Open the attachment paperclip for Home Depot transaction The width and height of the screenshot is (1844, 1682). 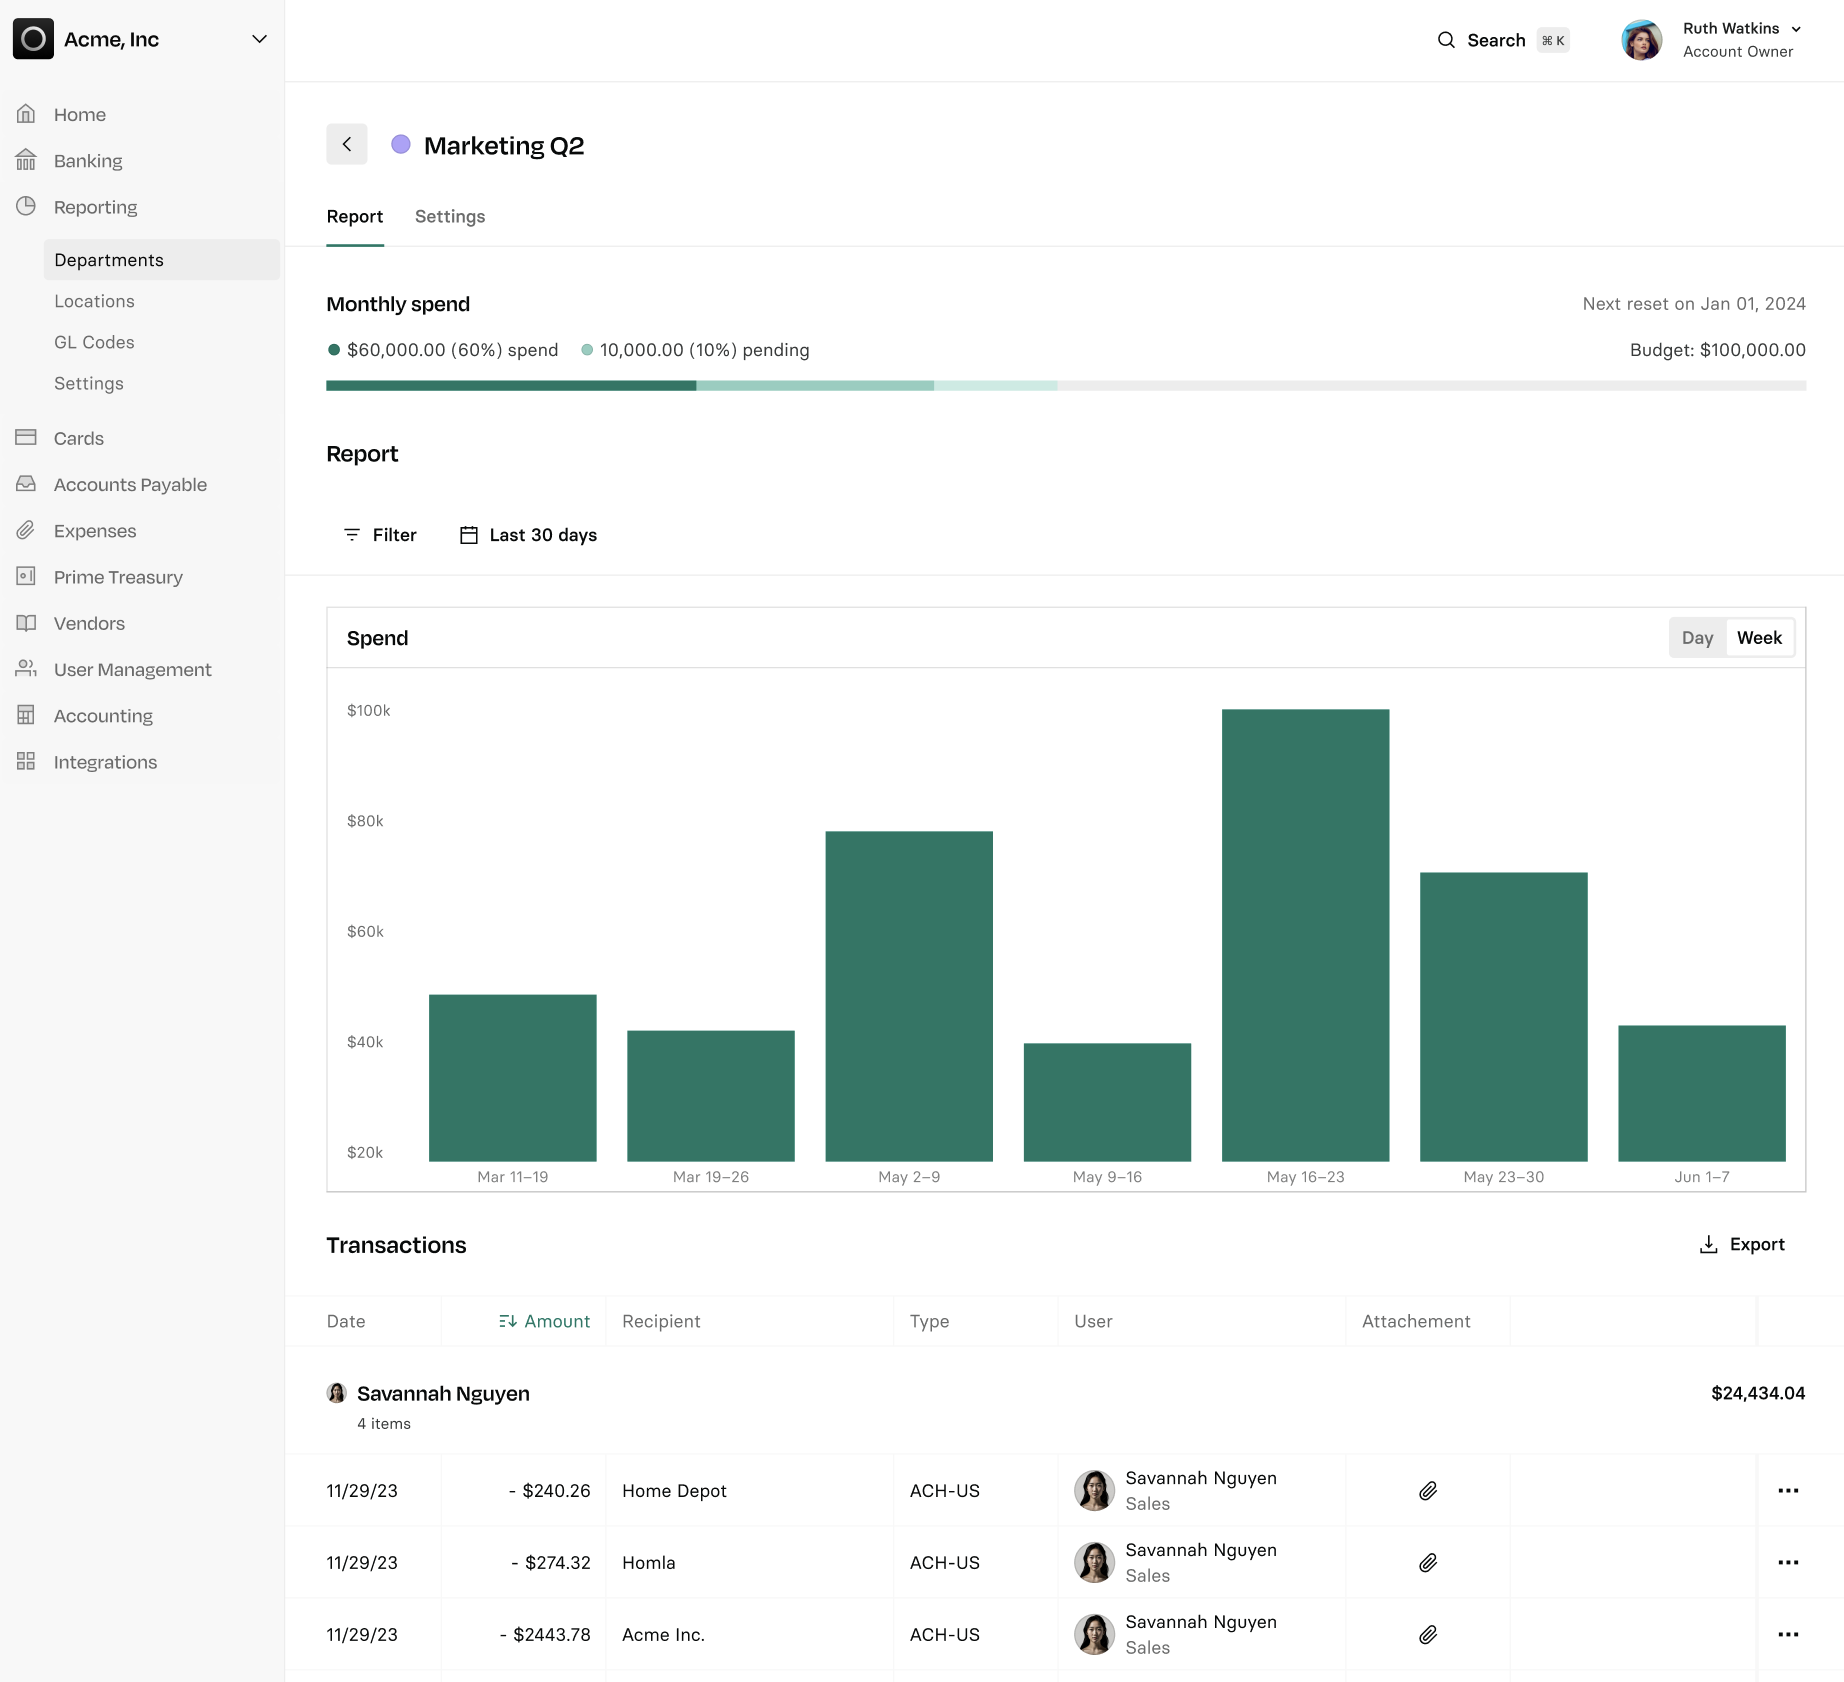pyautogui.click(x=1427, y=1491)
